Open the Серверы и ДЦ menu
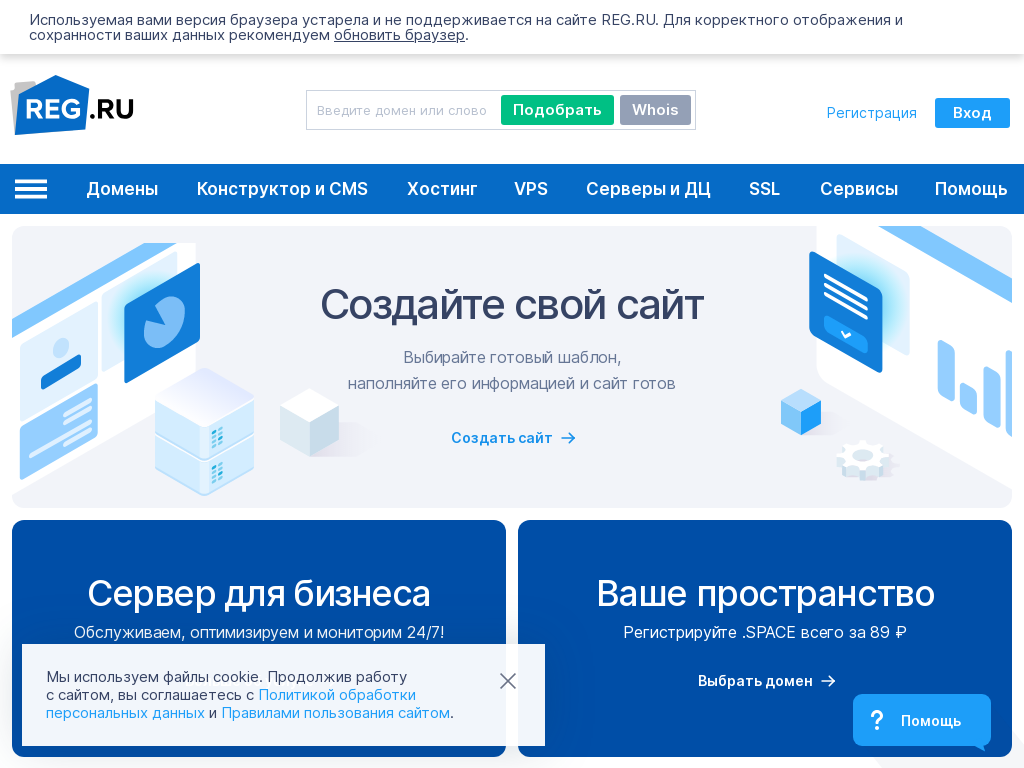 pos(648,189)
